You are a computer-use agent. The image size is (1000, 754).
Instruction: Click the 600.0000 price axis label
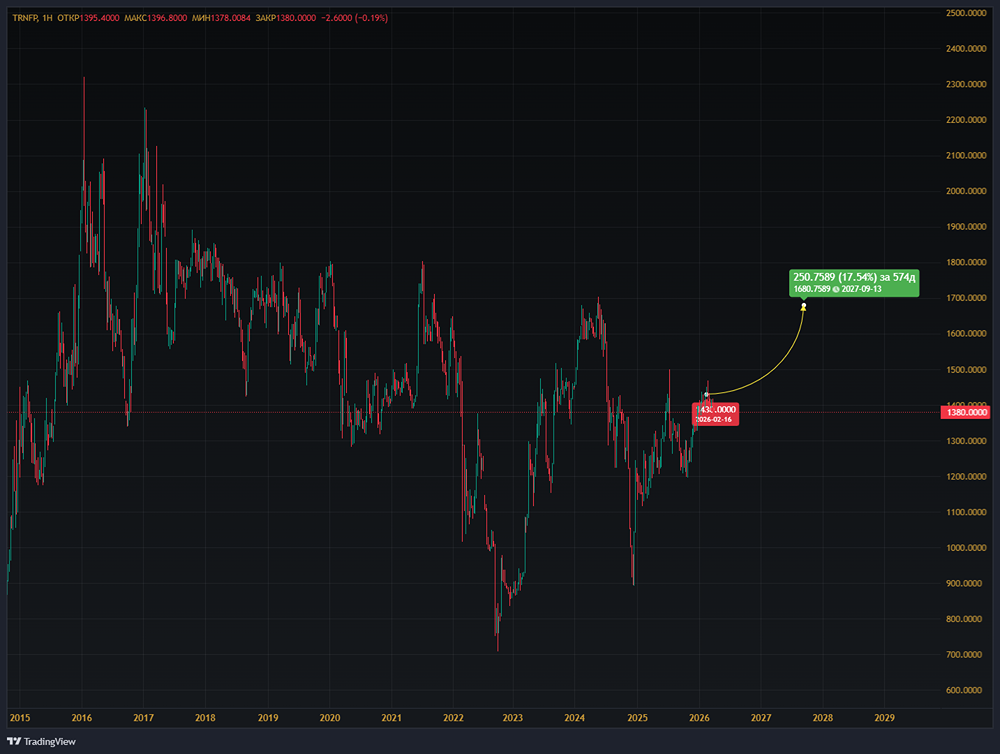964,690
